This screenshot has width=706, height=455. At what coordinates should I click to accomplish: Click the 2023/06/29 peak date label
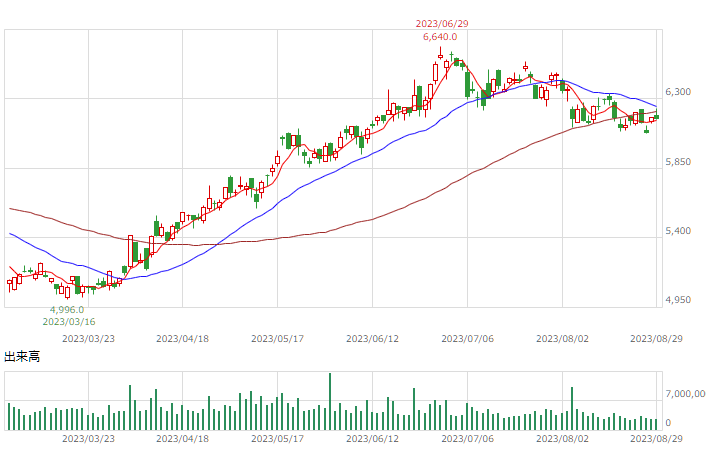pyautogui.click(x=442, y=23)
